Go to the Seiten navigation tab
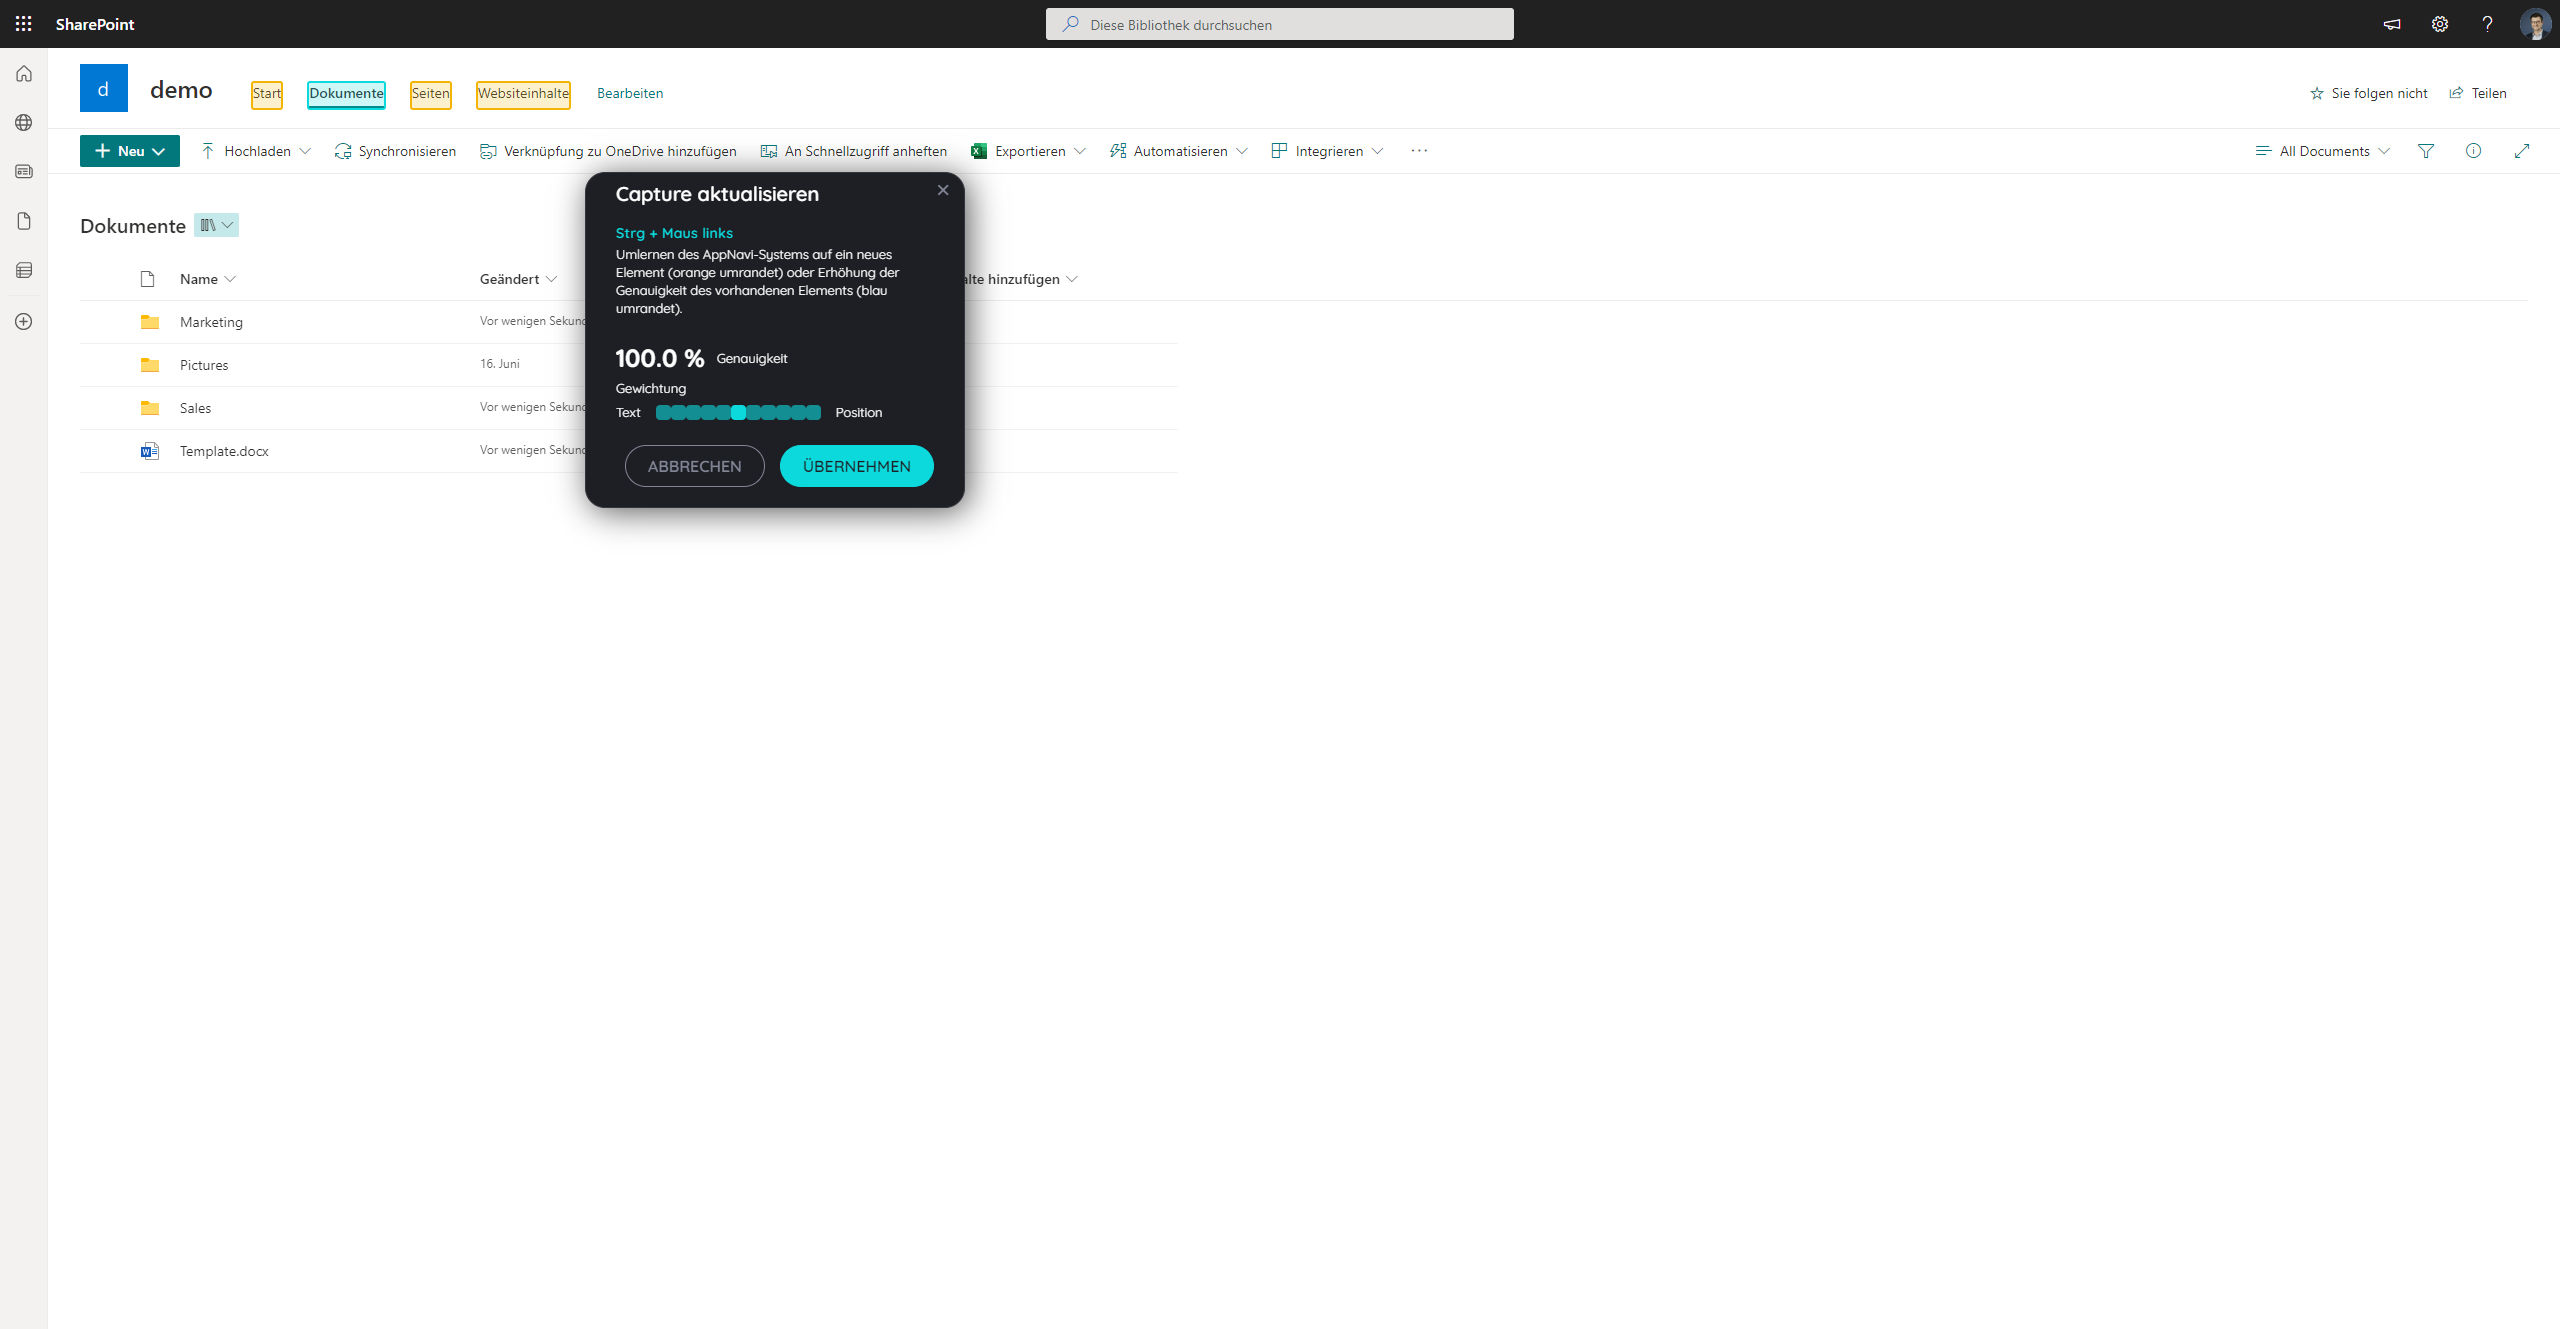 click(x=431, y=94)
